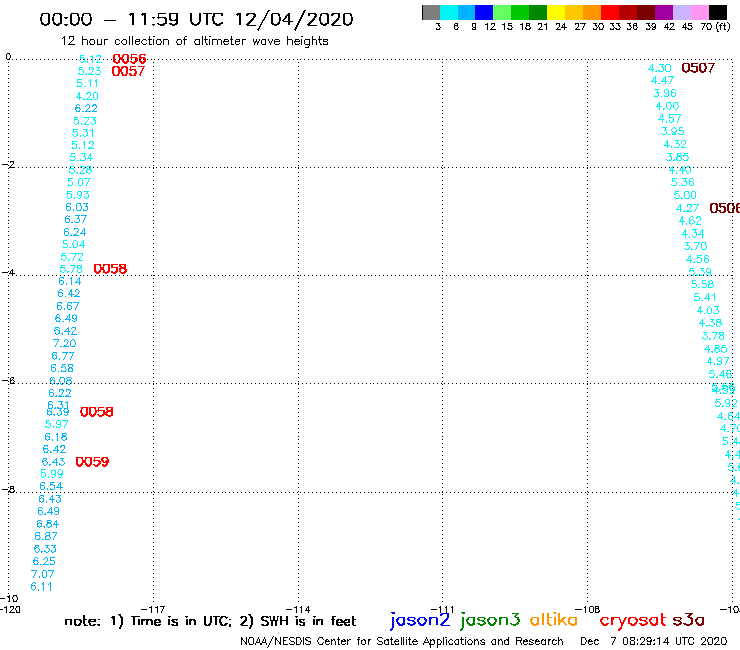Click the wave height value '5.34'
Viewport: 740px width, 650px height.
click(x=81, y=157)
